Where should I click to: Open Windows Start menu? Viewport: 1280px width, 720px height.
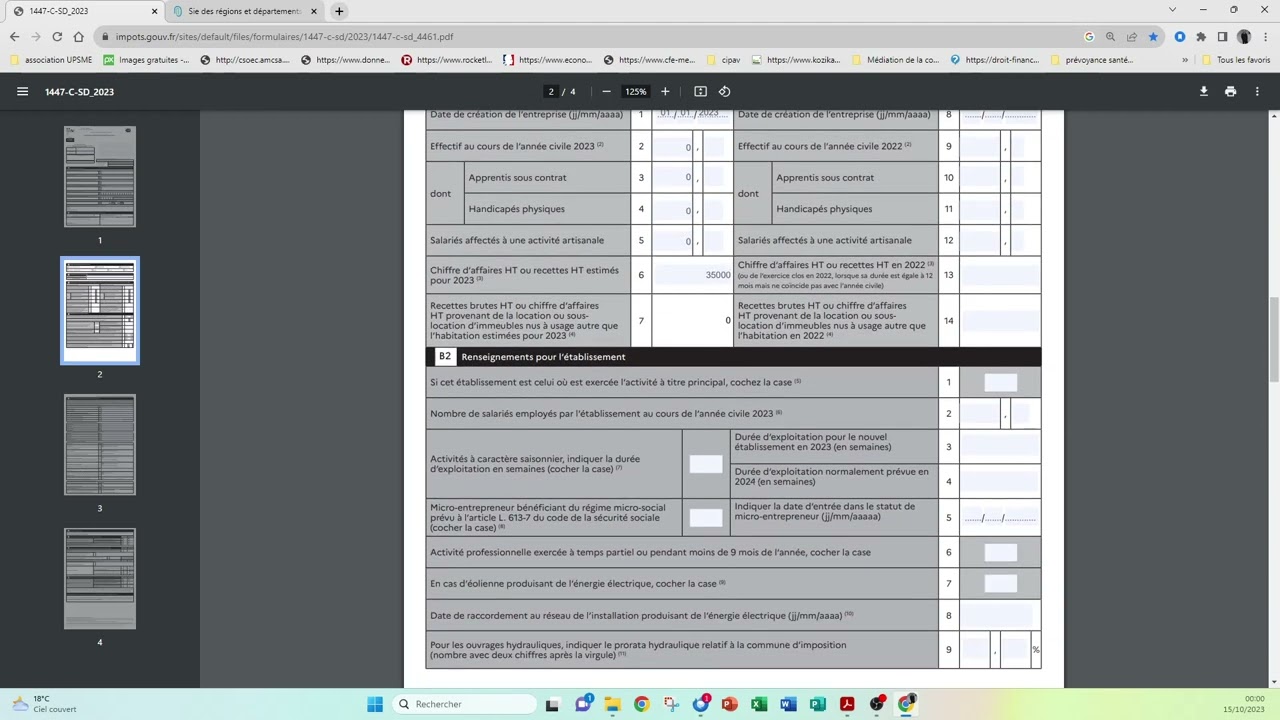(x=375, y=704)
